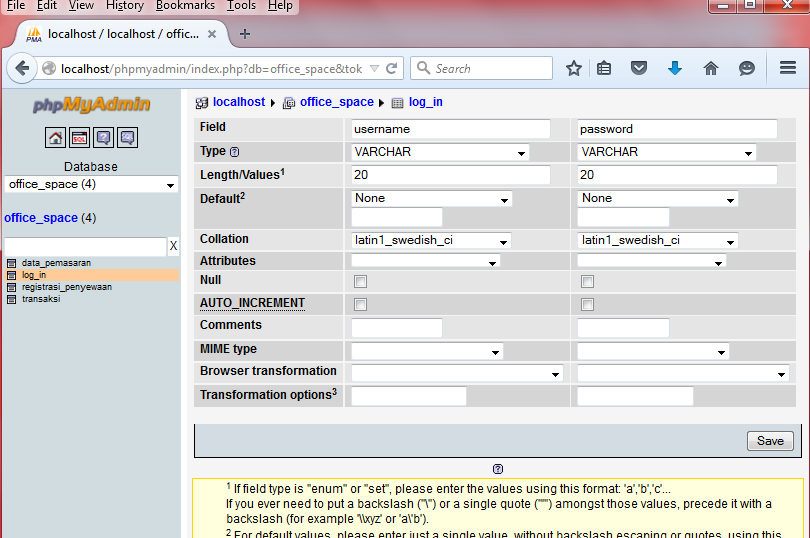Click transaksi table browse icon
The image size is (810, 538).
[11, 299]
